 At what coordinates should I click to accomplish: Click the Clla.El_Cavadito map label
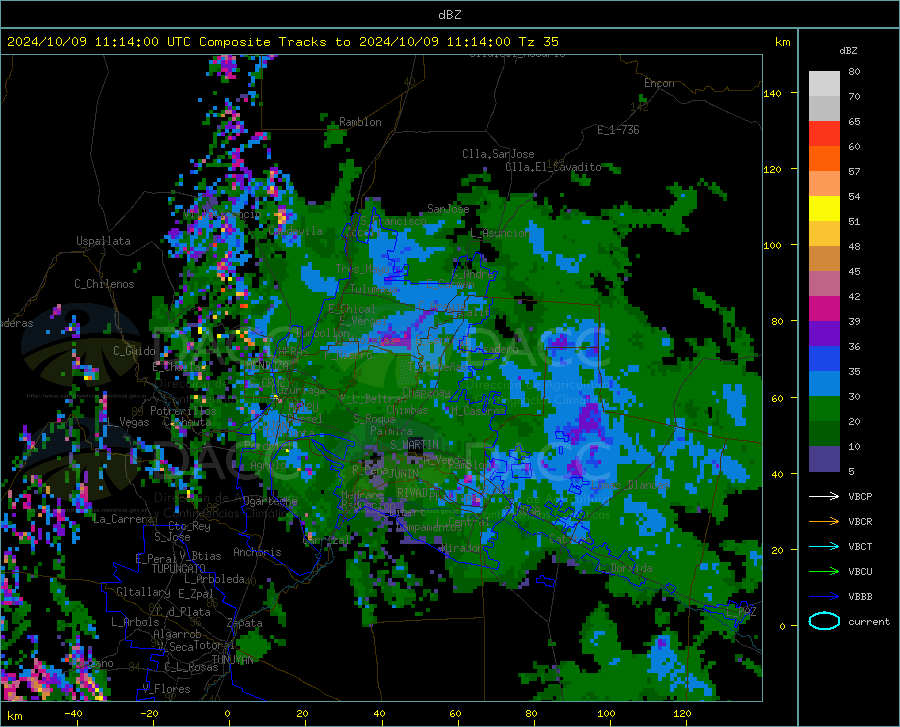point(553,167)
